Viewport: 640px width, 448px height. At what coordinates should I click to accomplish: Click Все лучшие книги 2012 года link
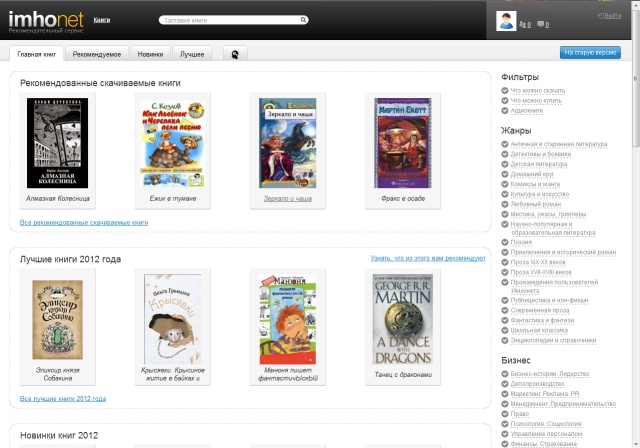[x=63, y=398]
